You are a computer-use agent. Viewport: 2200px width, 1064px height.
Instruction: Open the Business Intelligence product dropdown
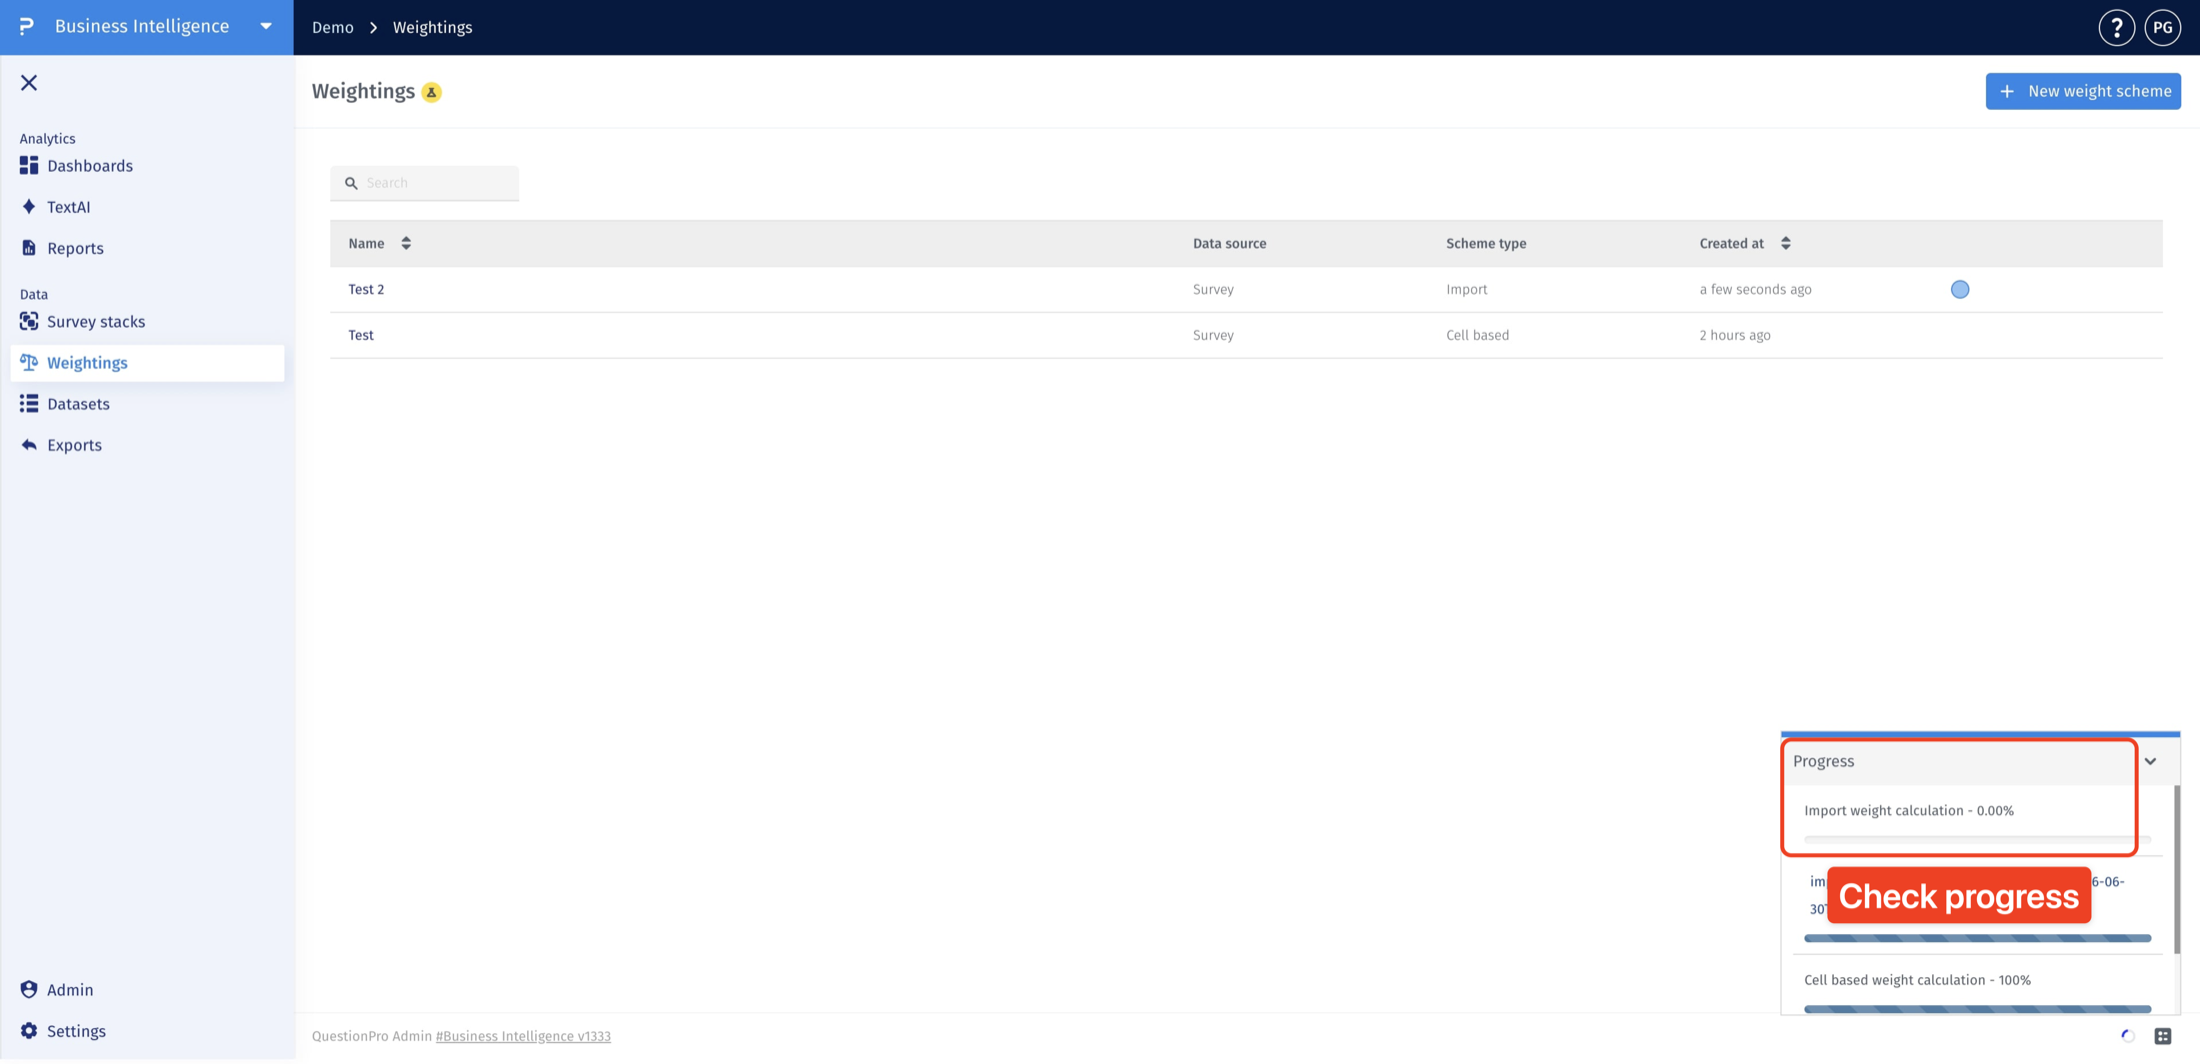(266, 27)
